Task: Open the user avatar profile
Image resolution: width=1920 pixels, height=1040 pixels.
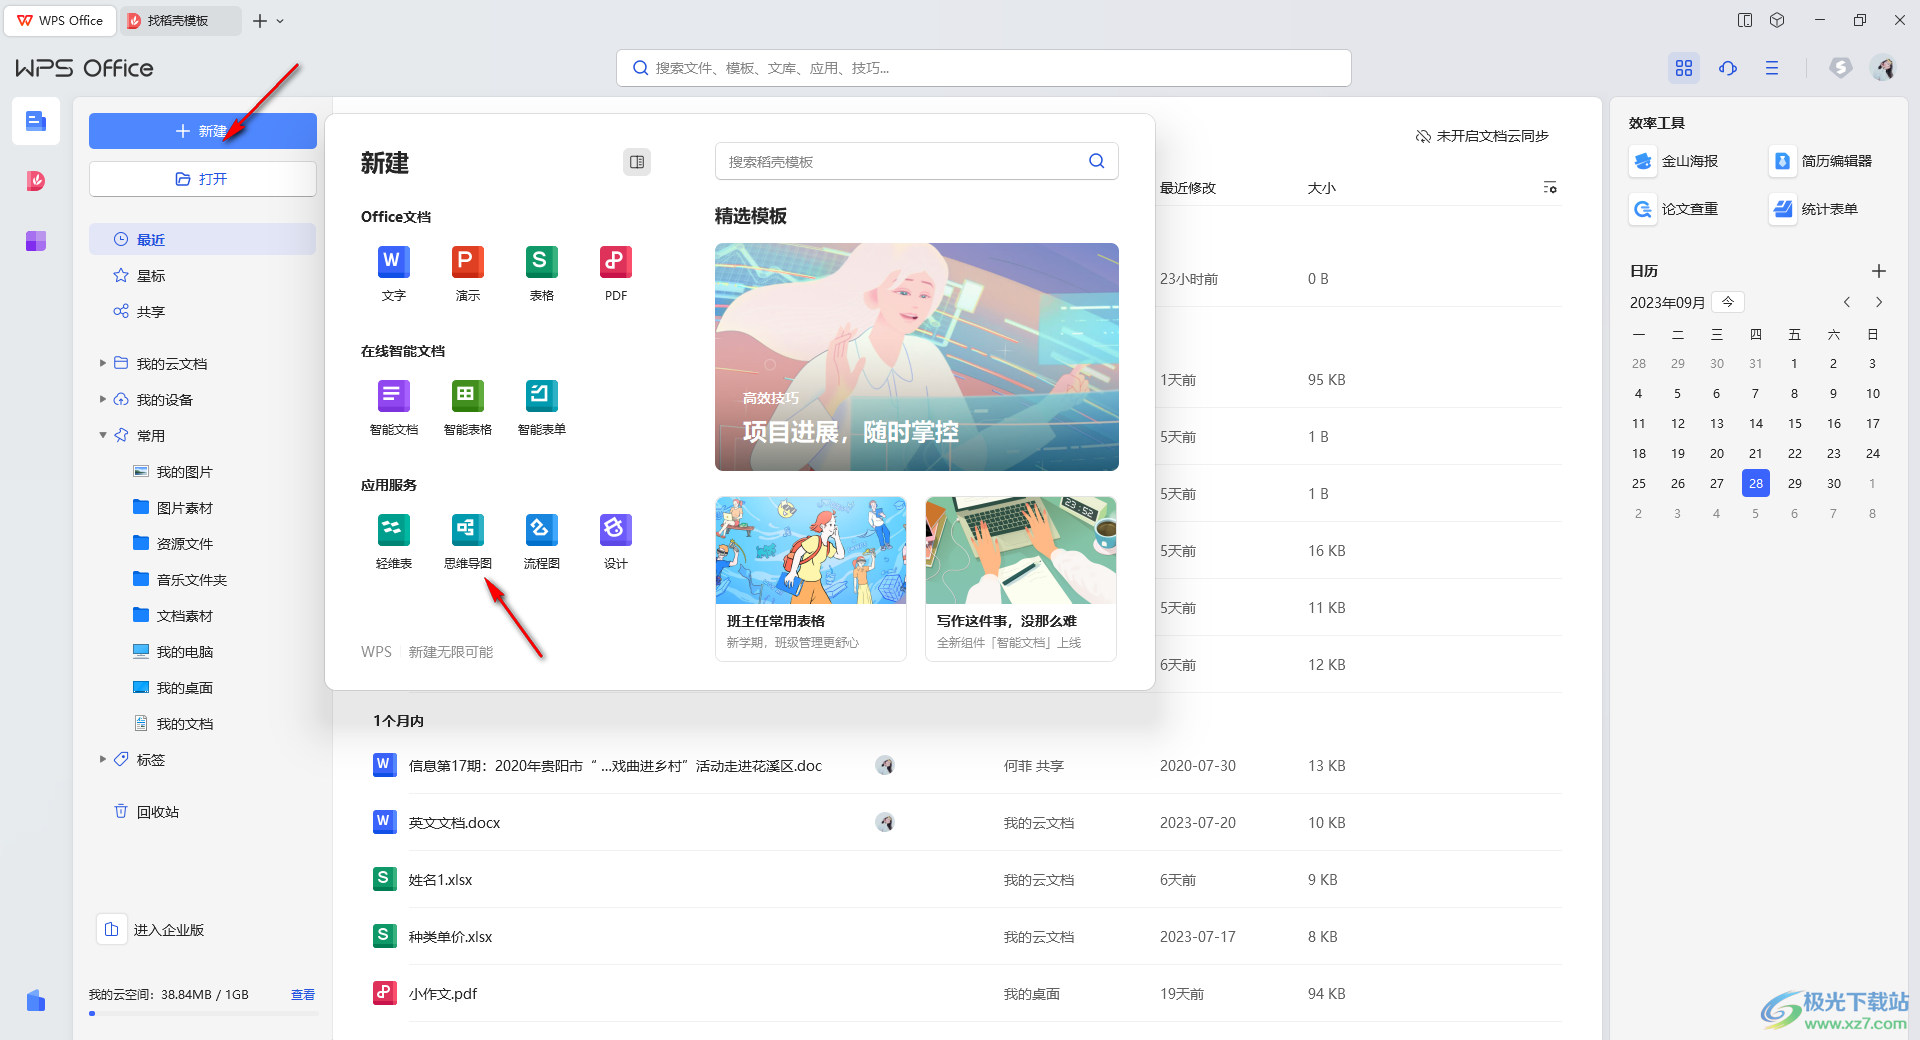Action: 1884,68
